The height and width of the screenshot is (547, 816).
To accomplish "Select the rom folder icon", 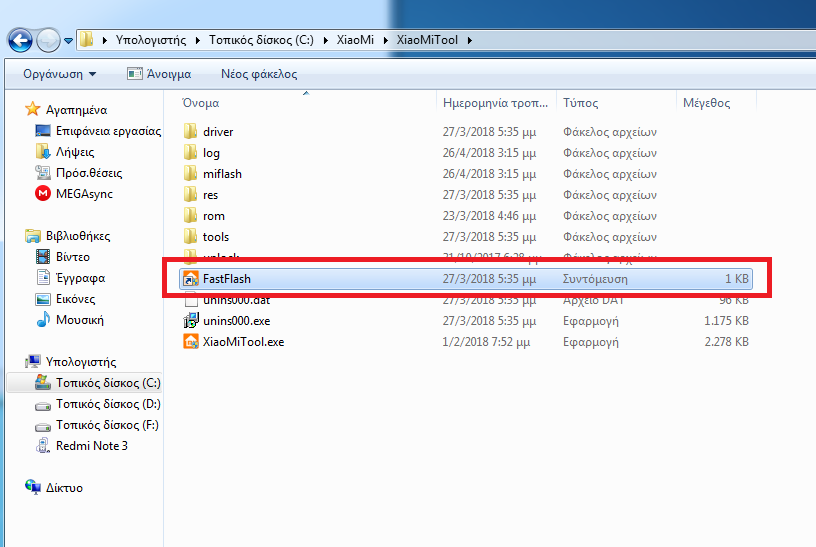I will click(190, 215).
